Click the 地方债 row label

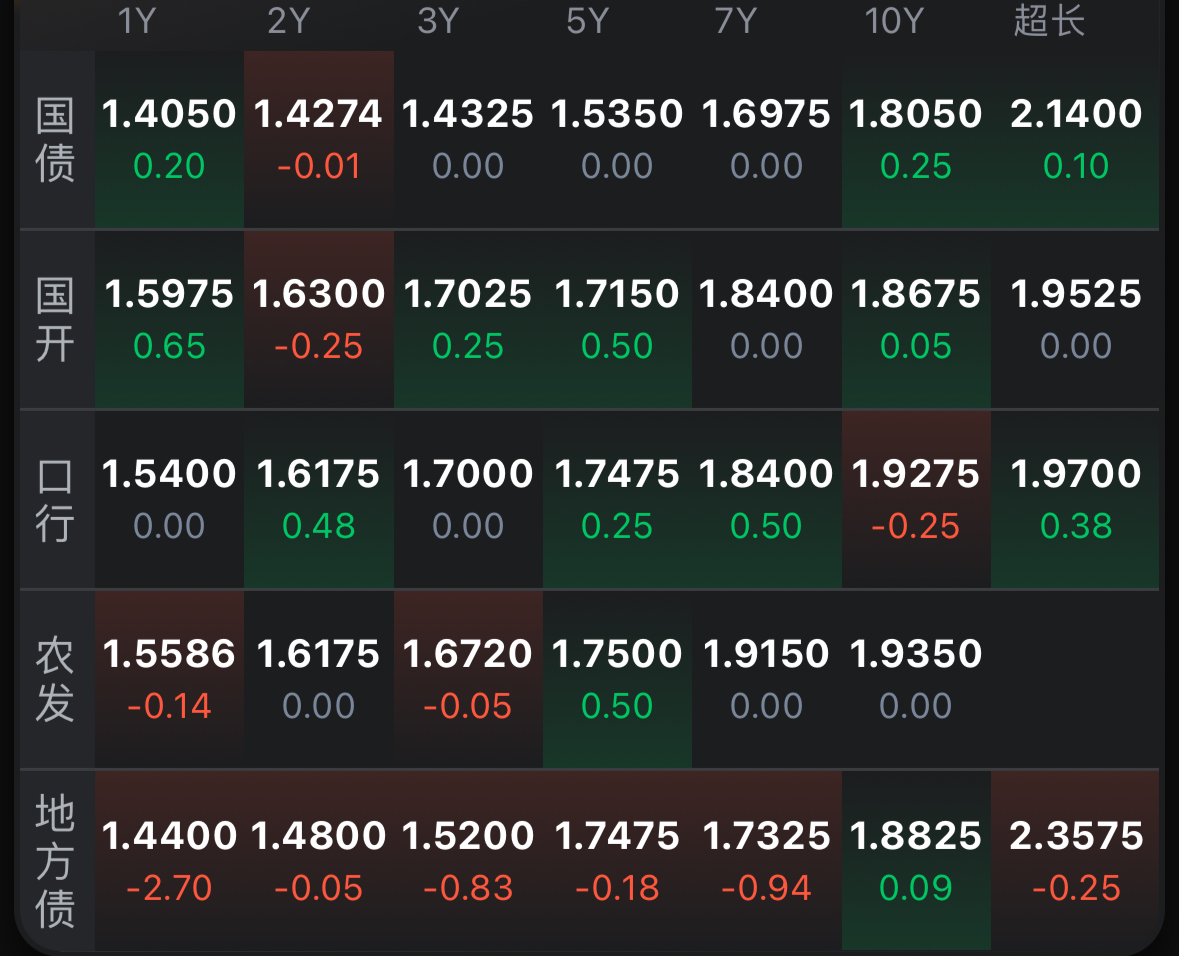[55, 860]
